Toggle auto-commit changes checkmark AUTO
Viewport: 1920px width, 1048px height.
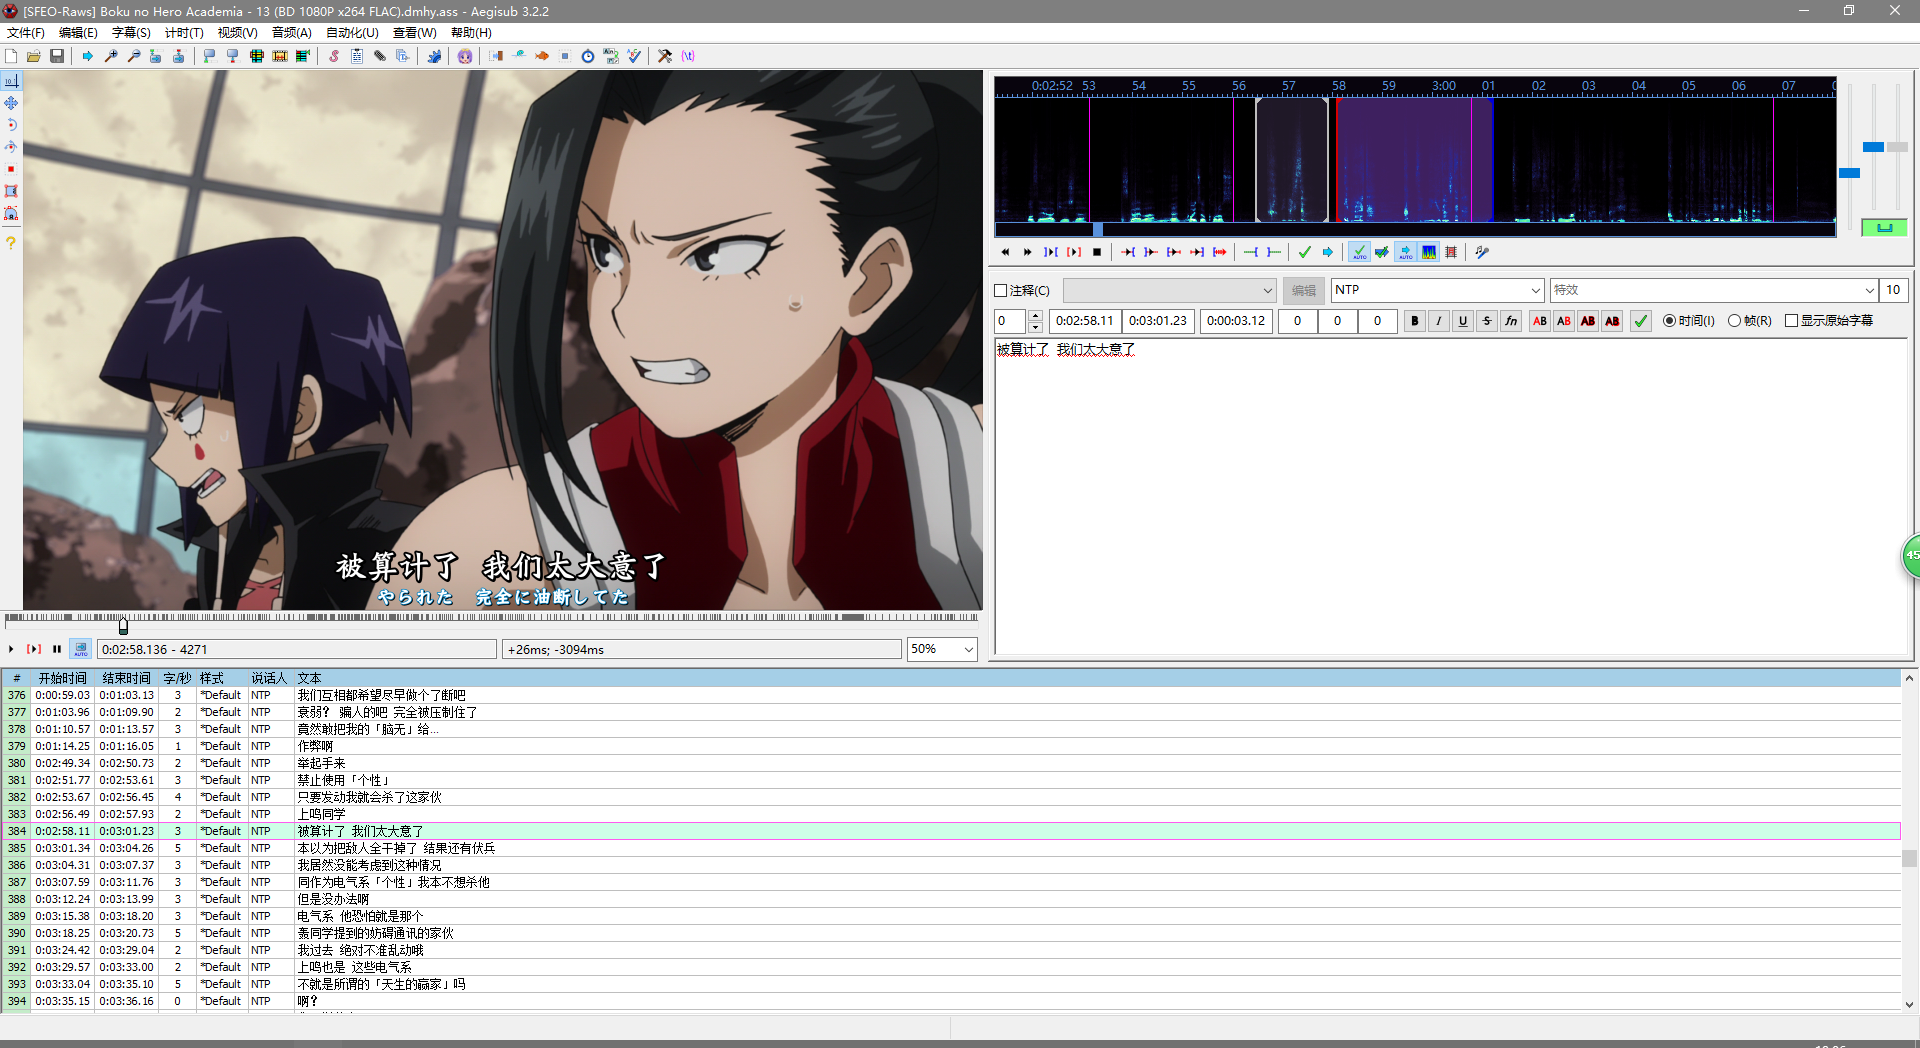[1359, 252]
